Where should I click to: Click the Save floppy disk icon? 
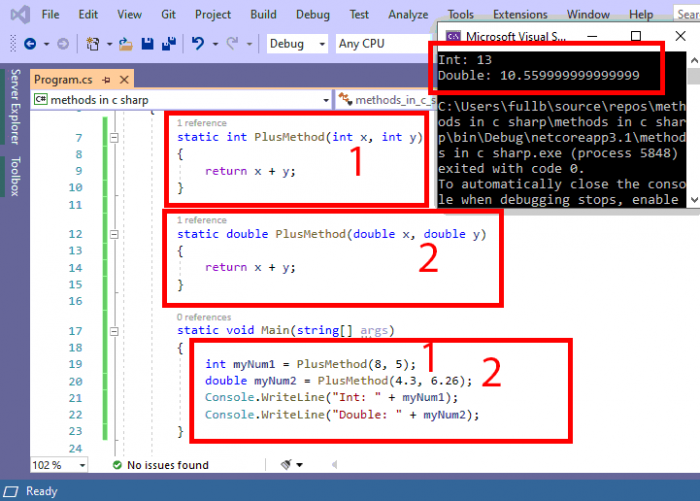pyautogui.click(x=147, y=44)
